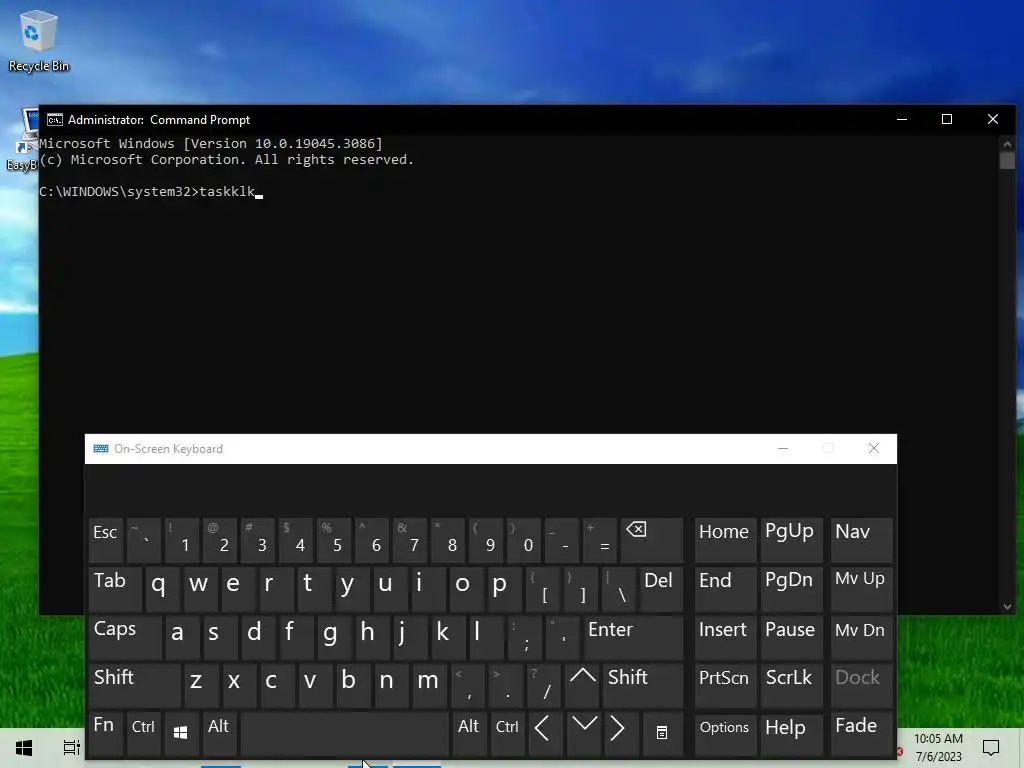Click the backslash key
The image size is (1024, 768).
pyautogui.click(x=618, y=588)
